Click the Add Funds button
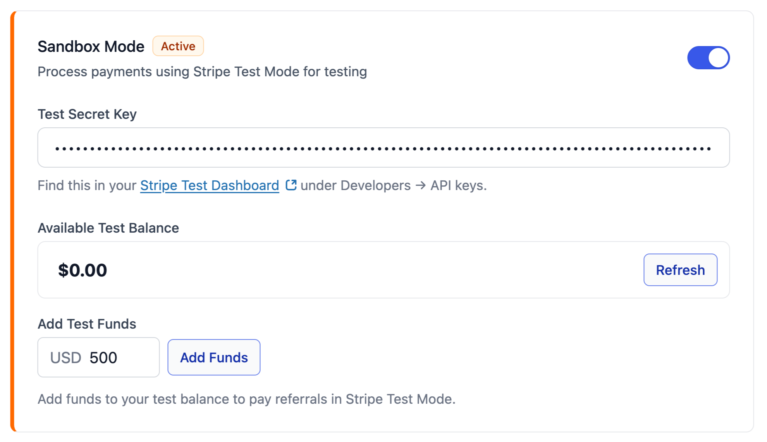767x442 pixels. [x=214, y=357]
